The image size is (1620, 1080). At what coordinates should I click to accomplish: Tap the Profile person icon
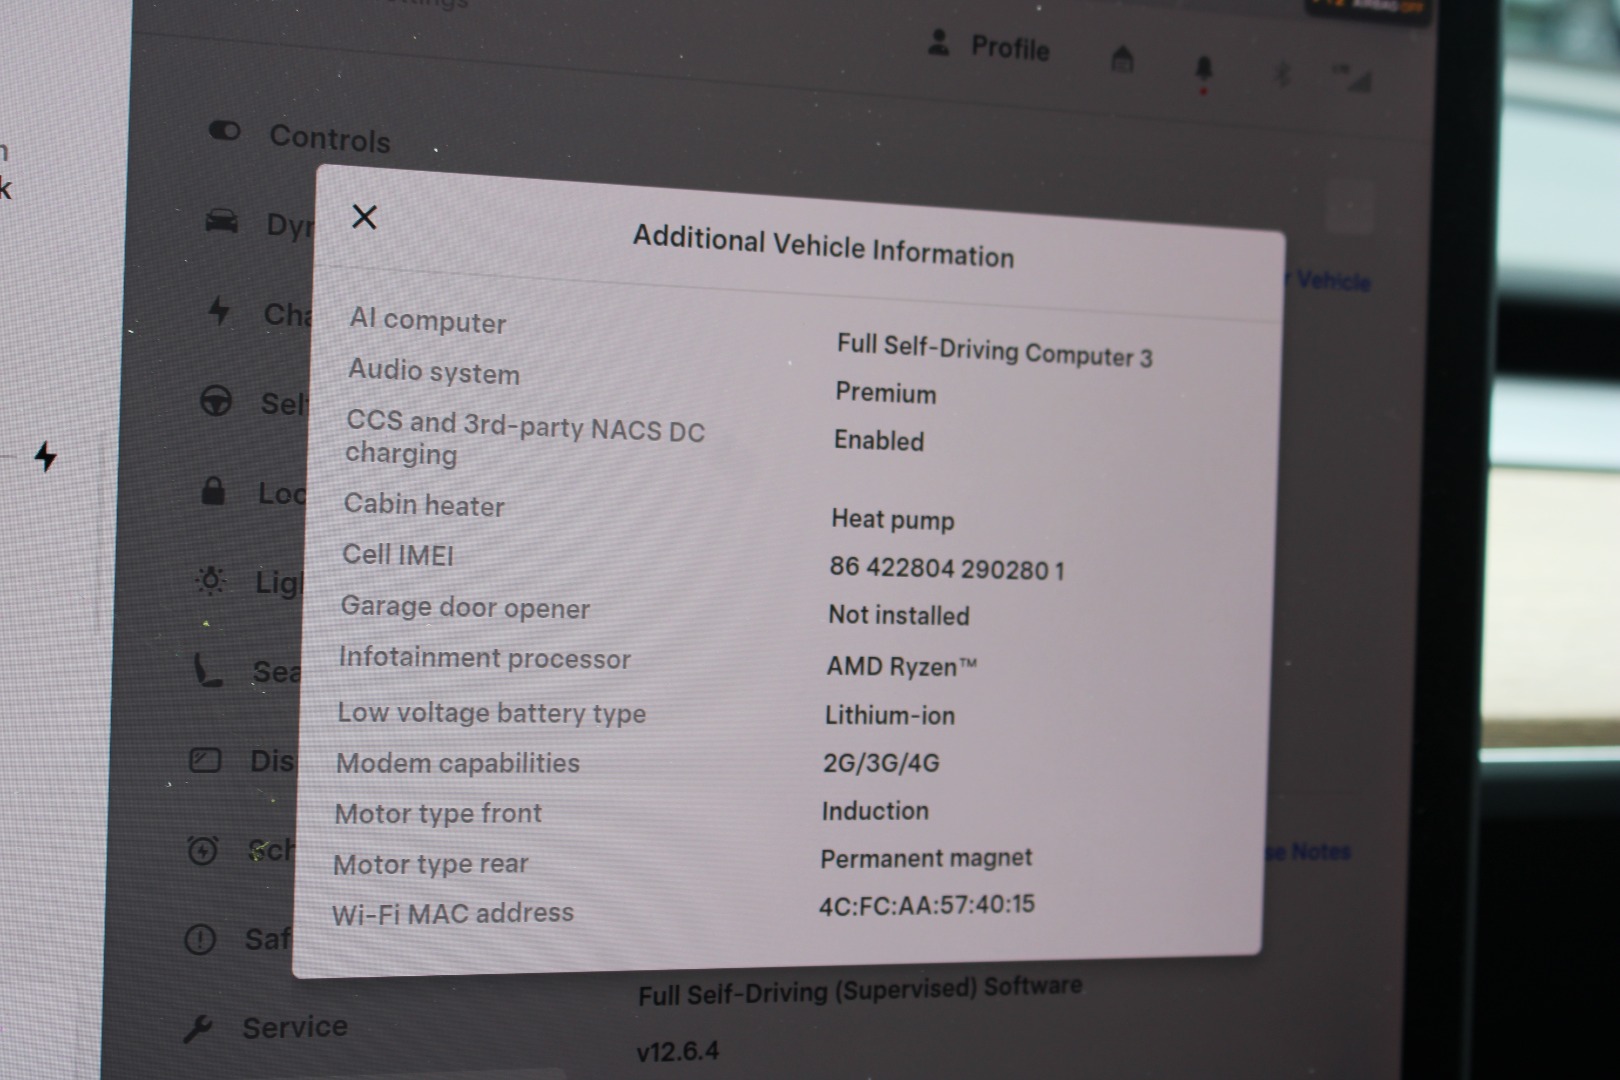(x=939, y=42)
